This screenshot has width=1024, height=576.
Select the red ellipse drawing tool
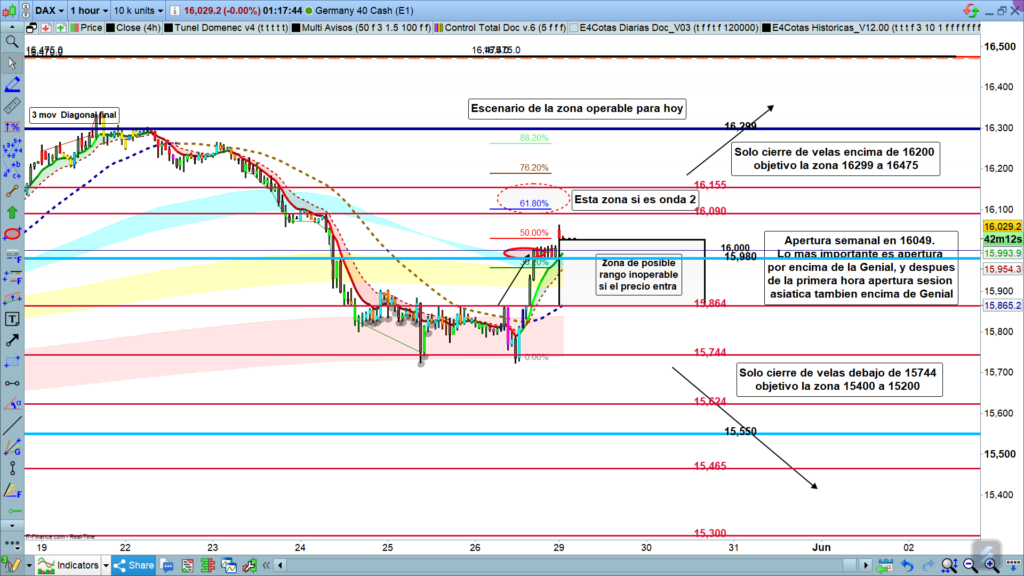click(x=12, y=234)
